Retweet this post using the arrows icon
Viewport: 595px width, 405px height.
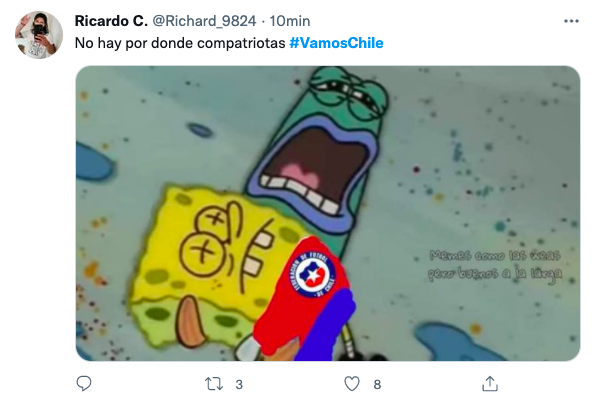tap(214, 384)
